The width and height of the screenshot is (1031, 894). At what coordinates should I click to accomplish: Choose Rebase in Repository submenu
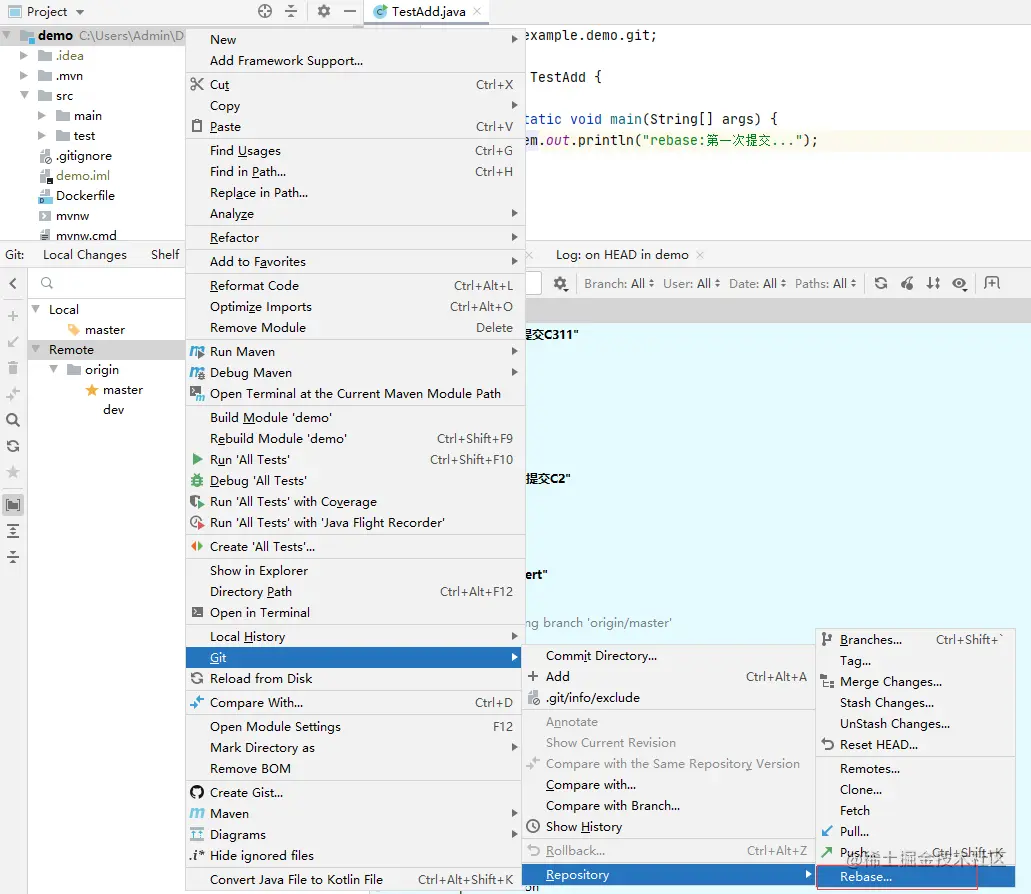tap(915, 876)
